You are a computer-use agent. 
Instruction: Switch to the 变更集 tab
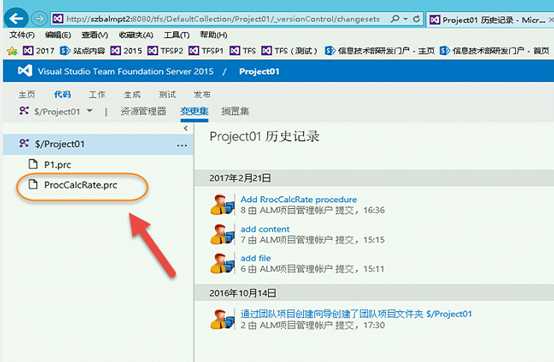click(194, 112)
